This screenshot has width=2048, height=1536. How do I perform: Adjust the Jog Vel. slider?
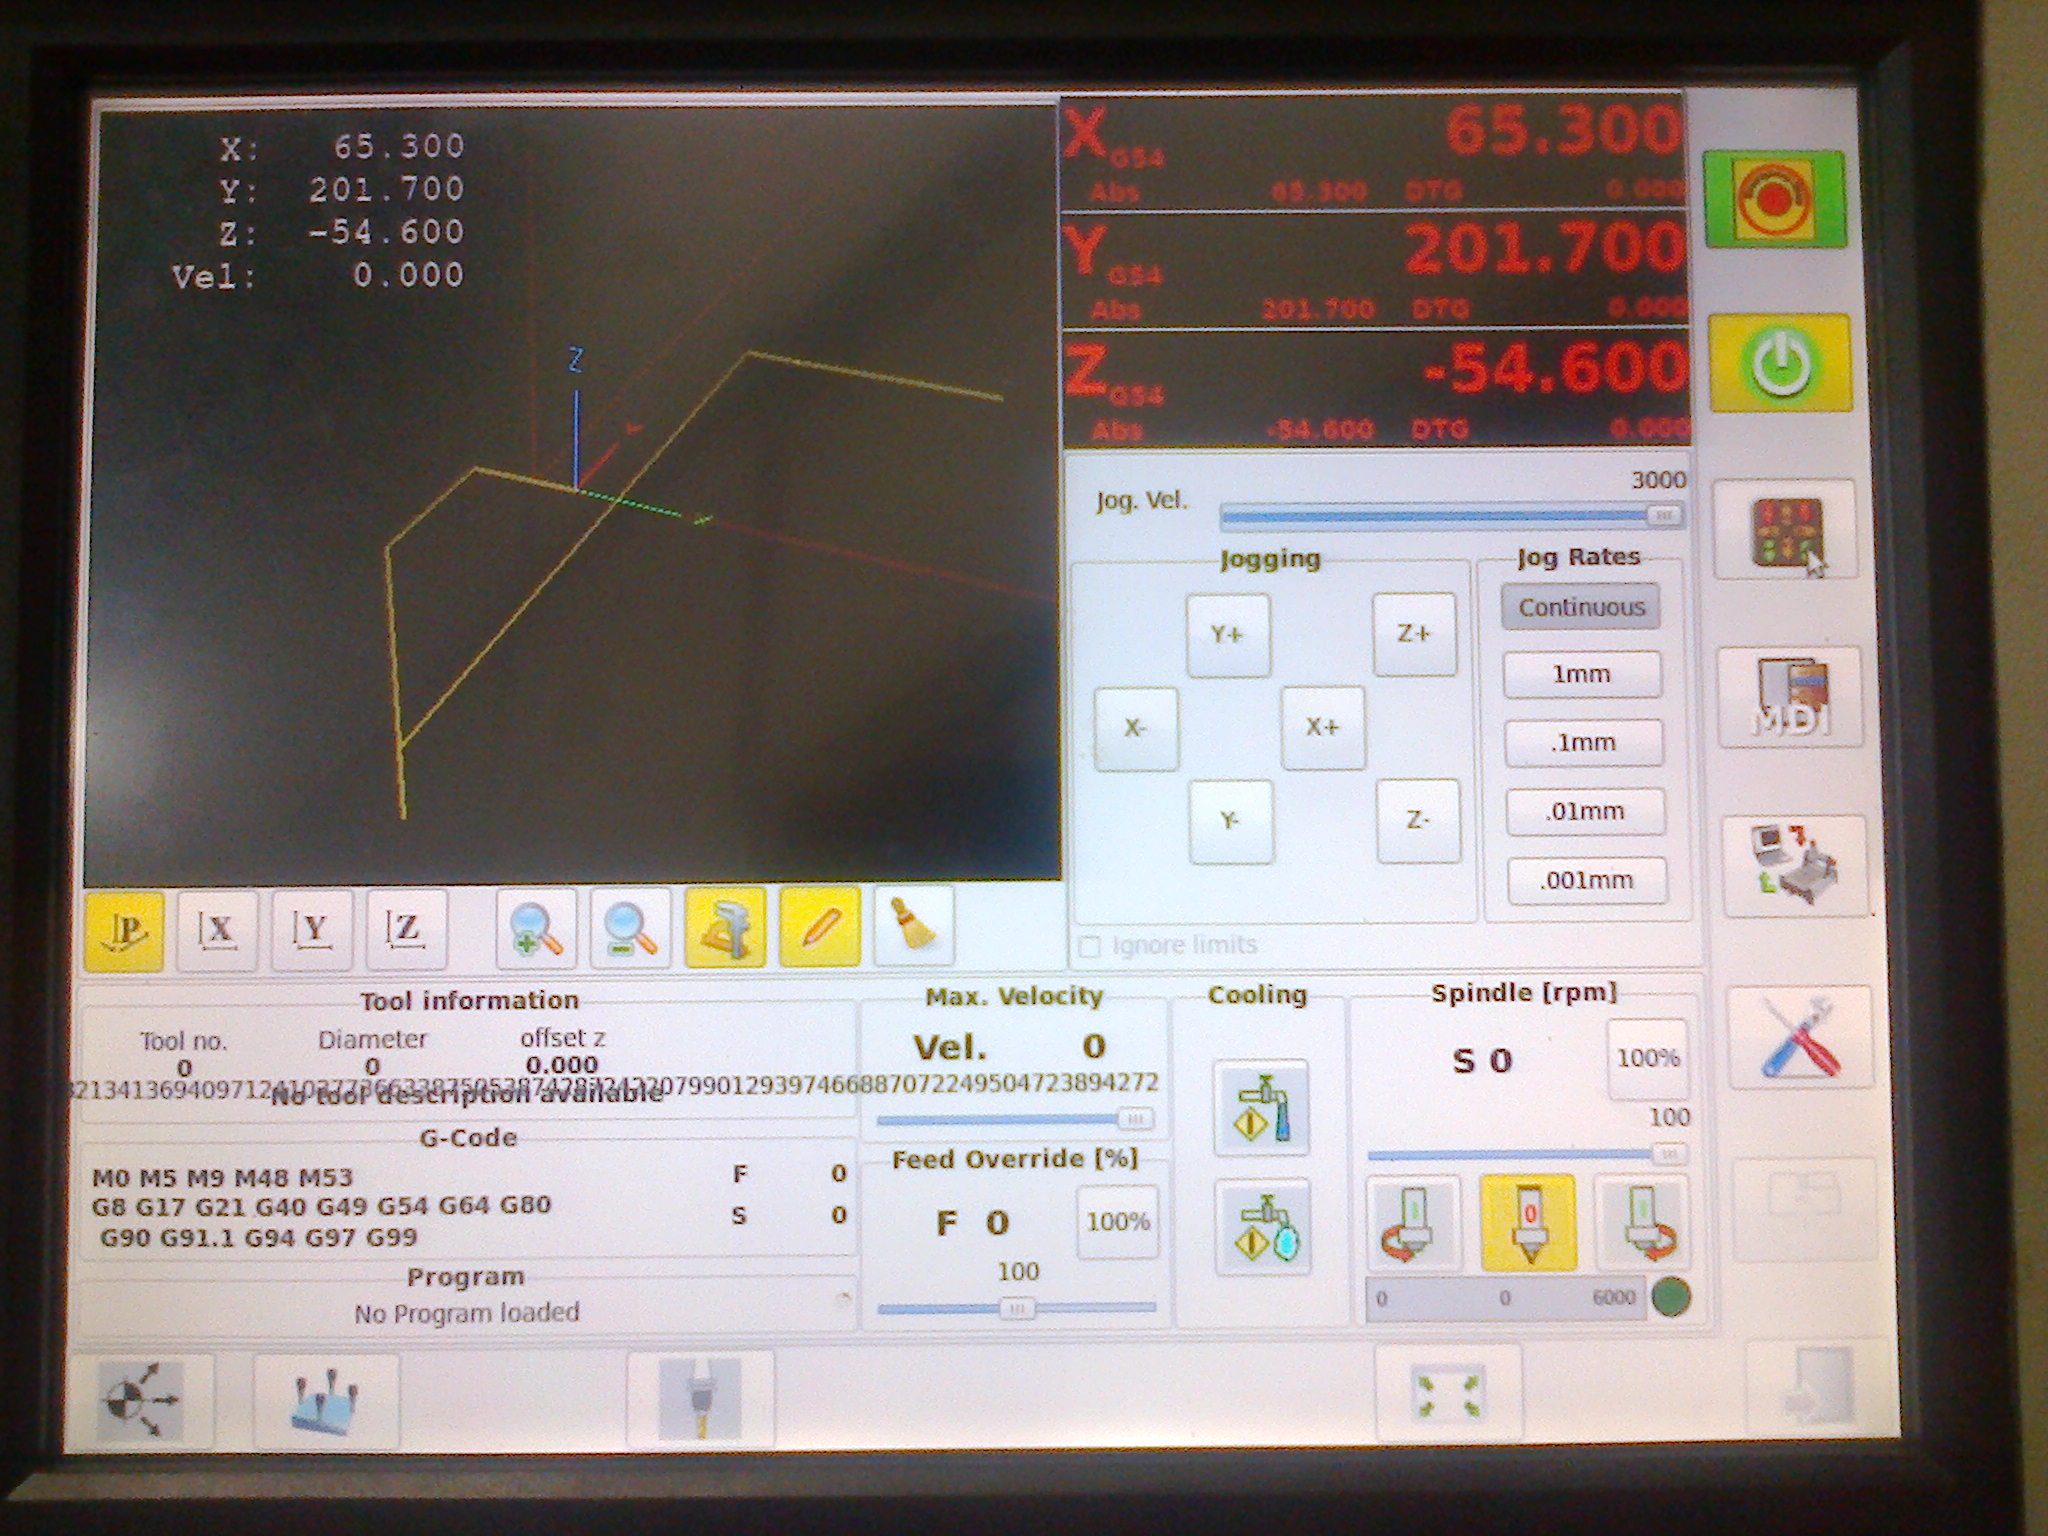point(1662,516)
